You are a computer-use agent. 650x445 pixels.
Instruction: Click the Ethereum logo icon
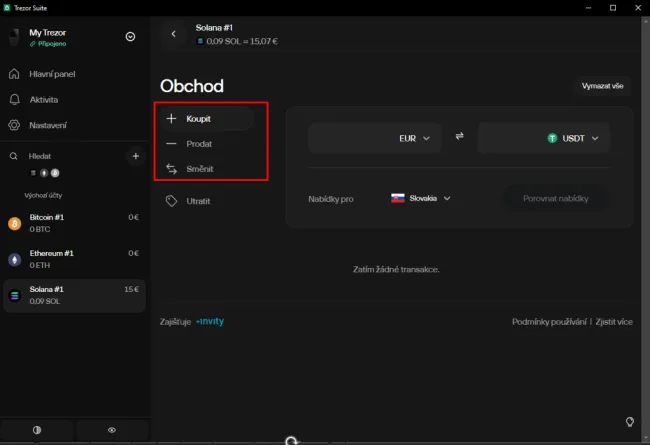15,260
